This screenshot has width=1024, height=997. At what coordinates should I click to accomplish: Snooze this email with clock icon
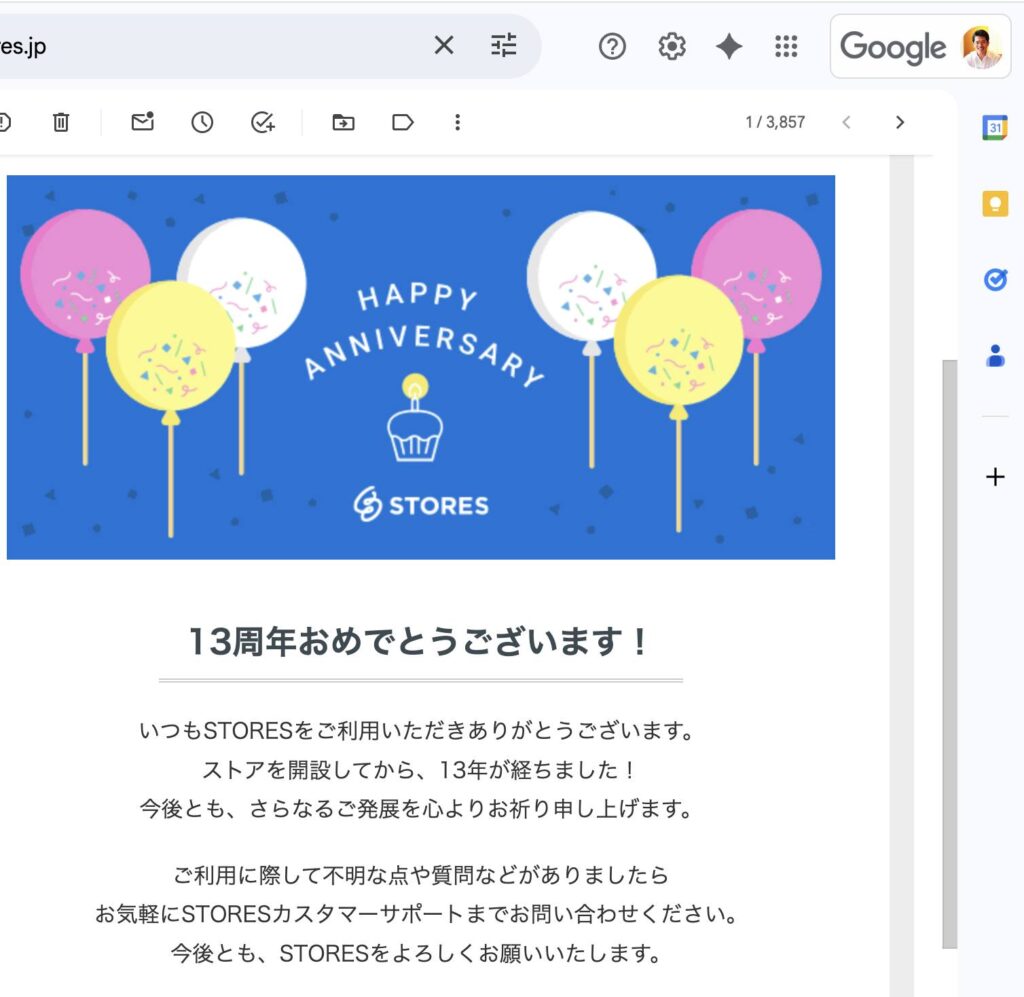tap(203, 122)
